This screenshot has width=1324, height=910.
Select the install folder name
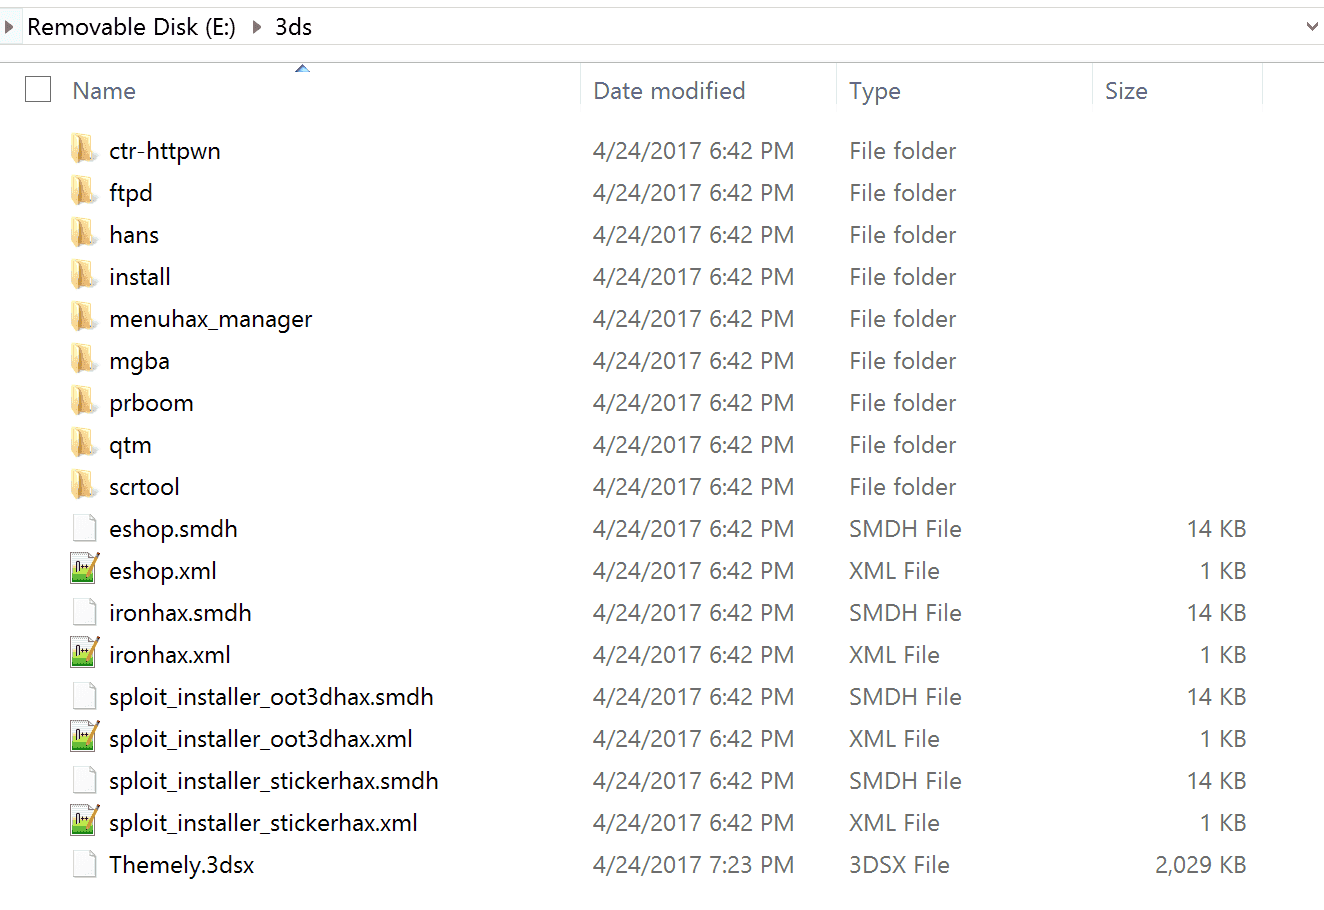[140, 277]
